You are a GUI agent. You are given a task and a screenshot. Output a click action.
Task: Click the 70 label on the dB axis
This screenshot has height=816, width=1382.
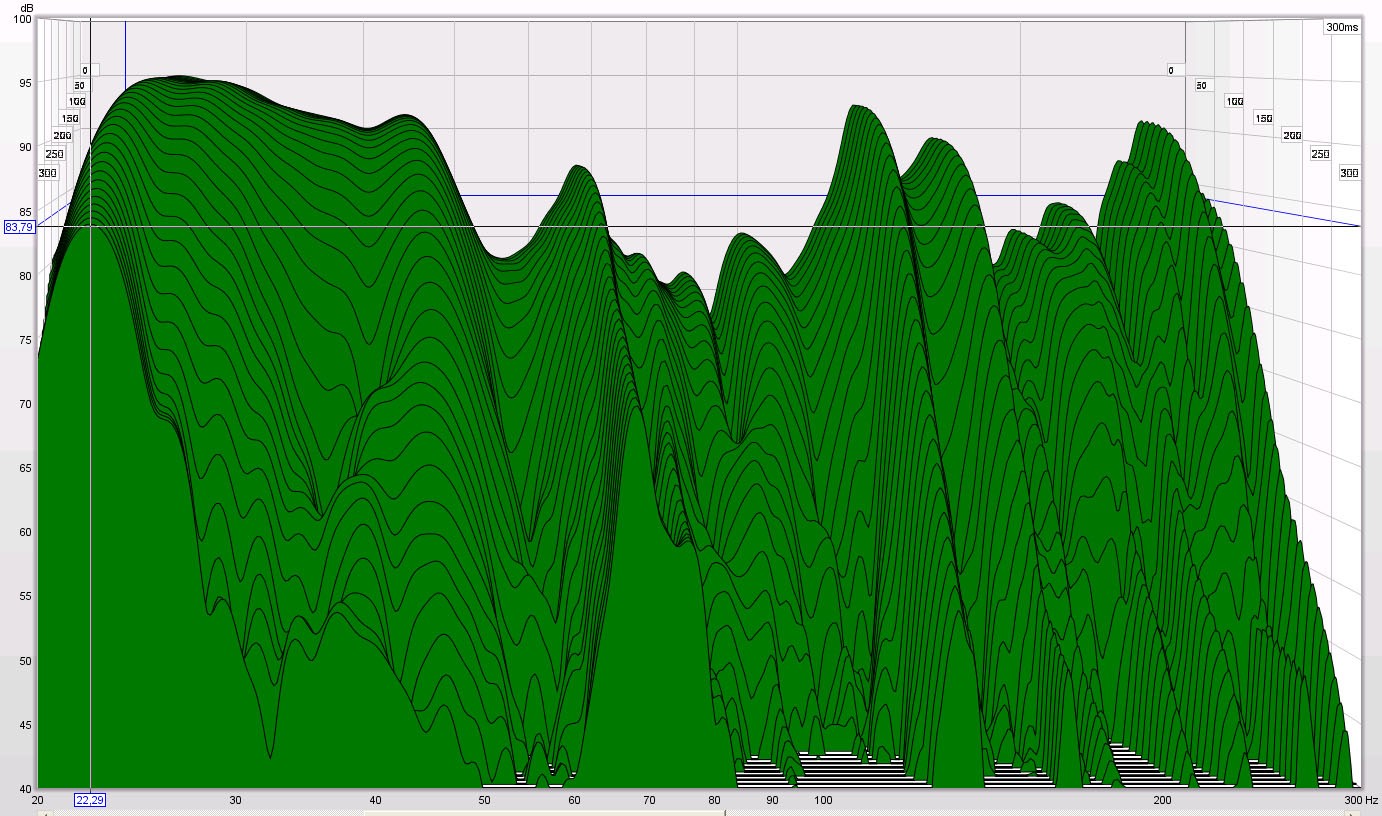(26, 404)
